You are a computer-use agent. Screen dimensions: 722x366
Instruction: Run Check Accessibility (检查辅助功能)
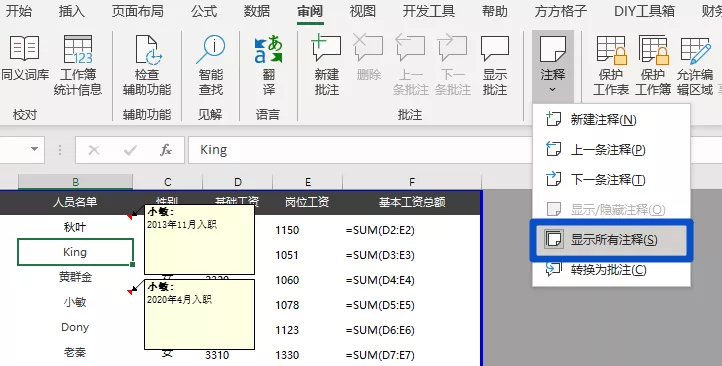(147, 64)
